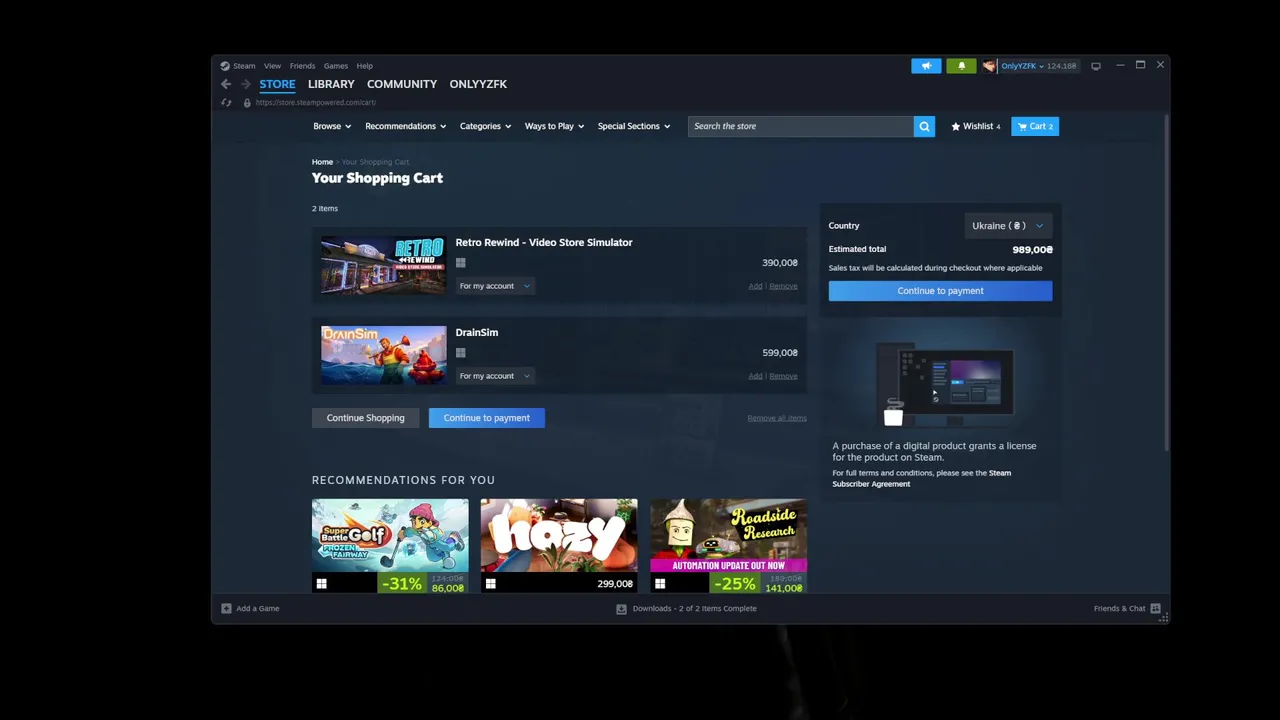The width and height of the screenshot is (1280, 720).
Task: Open the Steam Subscriber Agreement link
Action: (921, 478)
